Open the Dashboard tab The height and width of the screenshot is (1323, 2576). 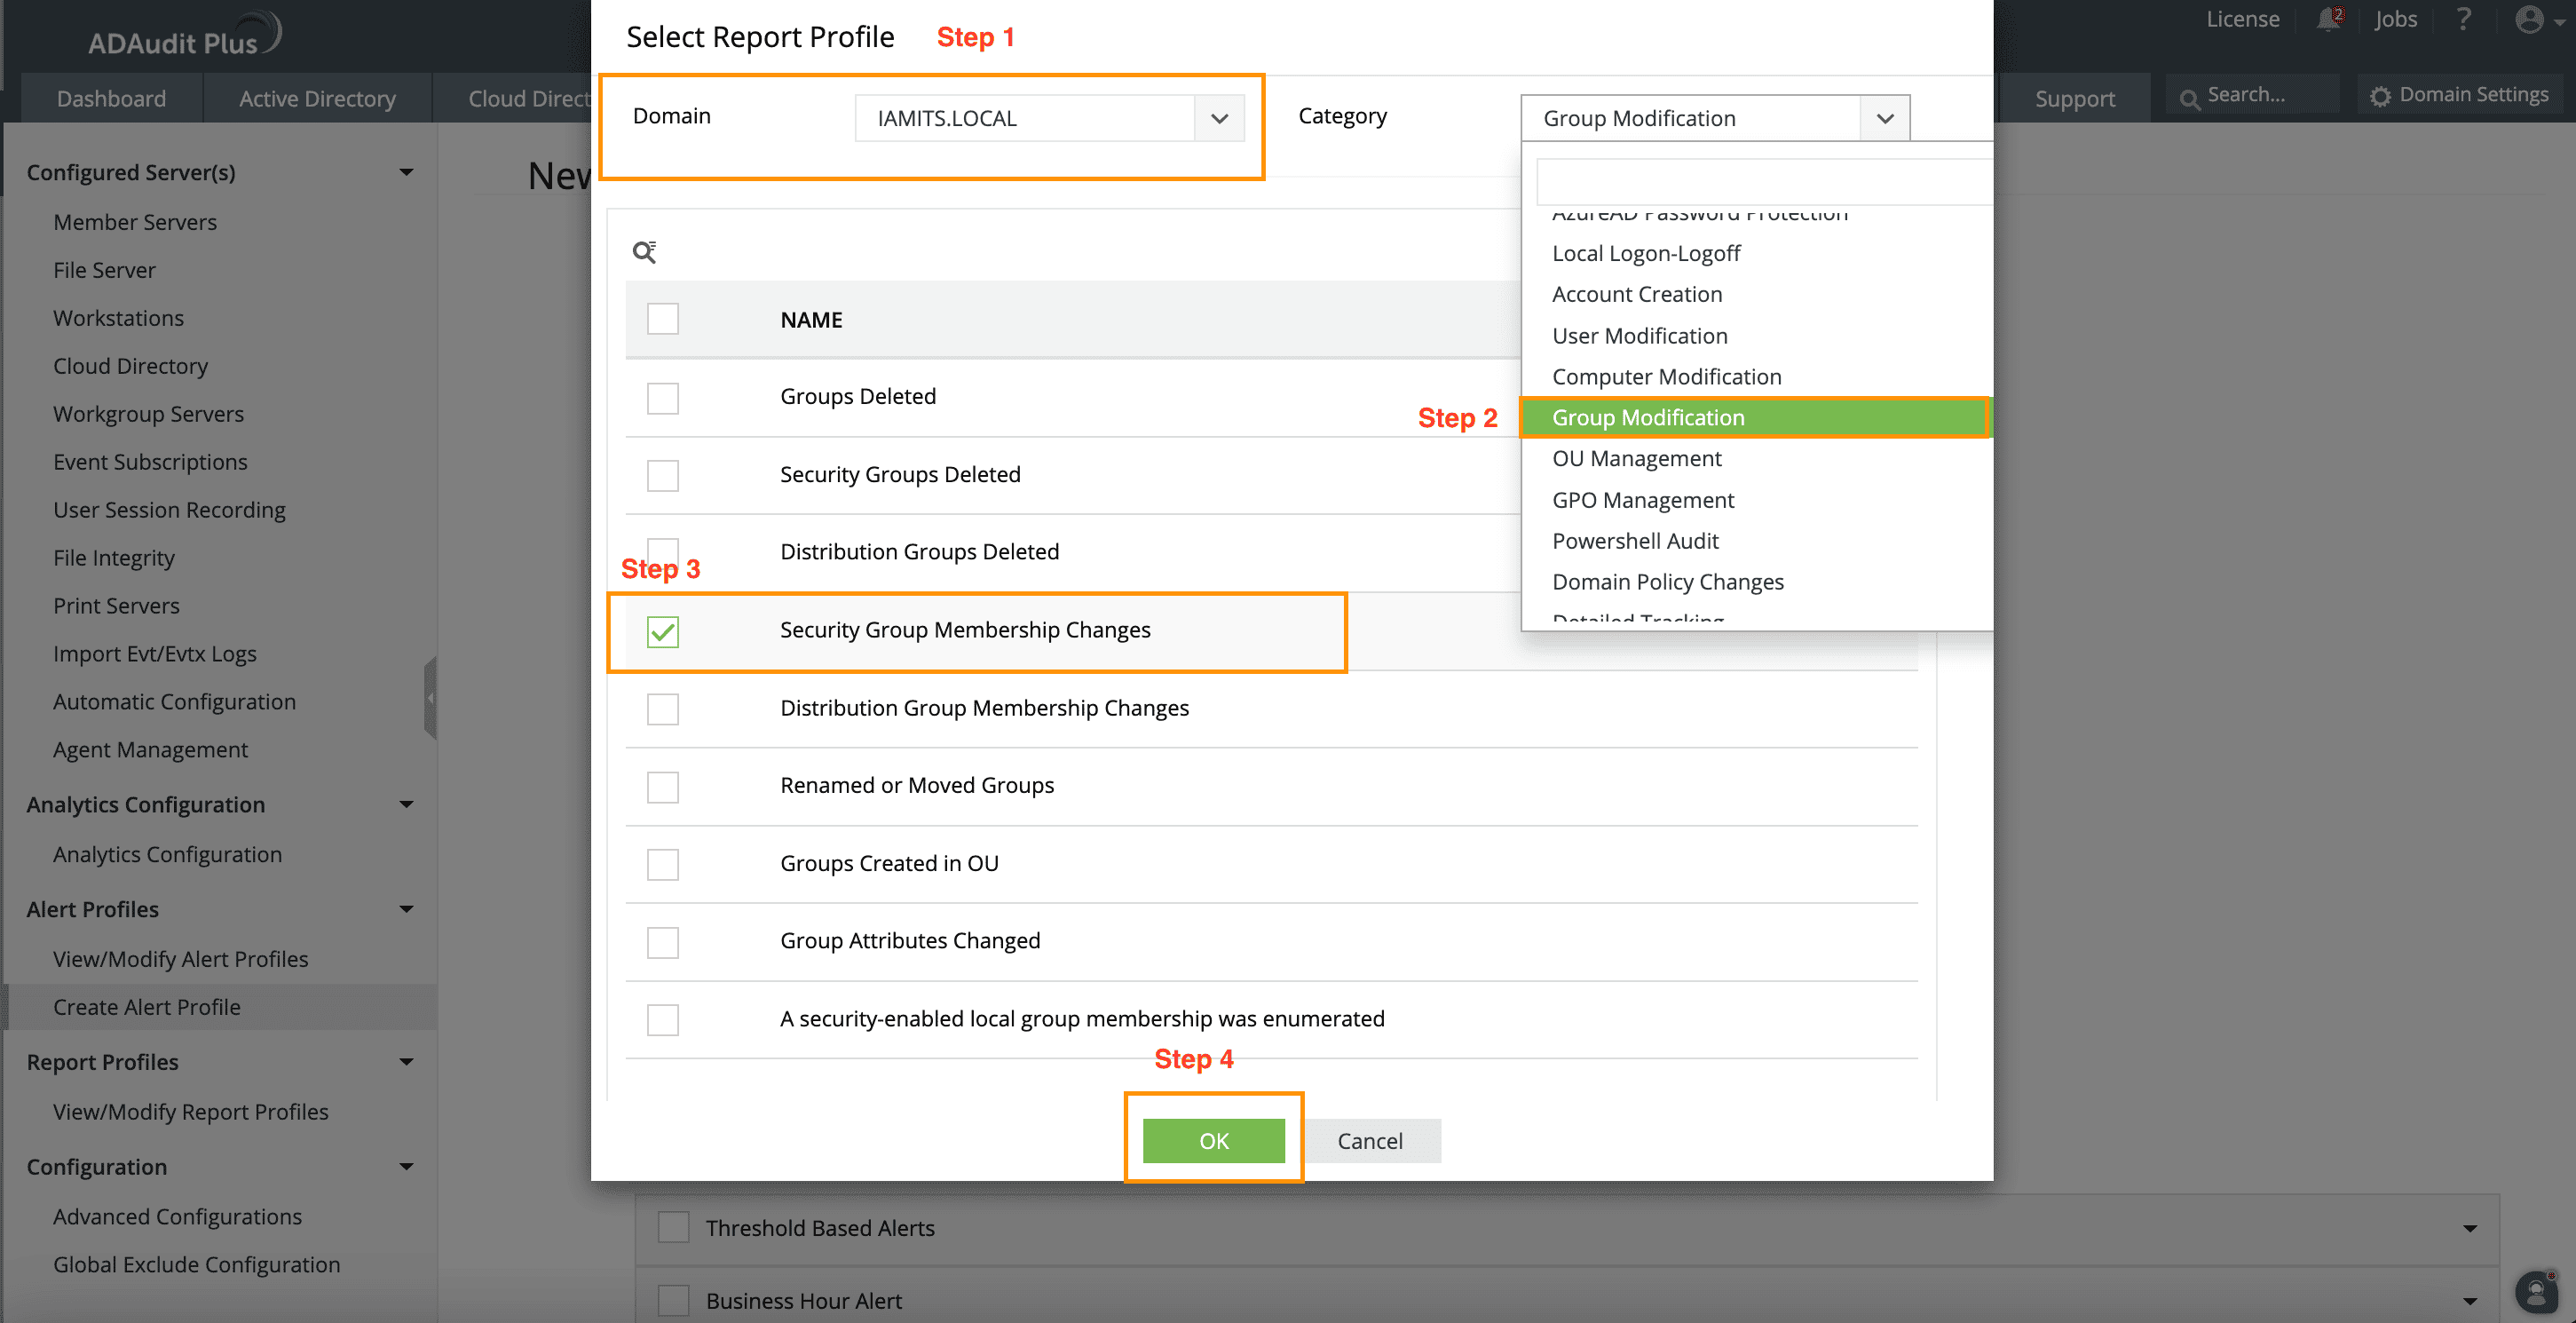[x=111, y=98]
